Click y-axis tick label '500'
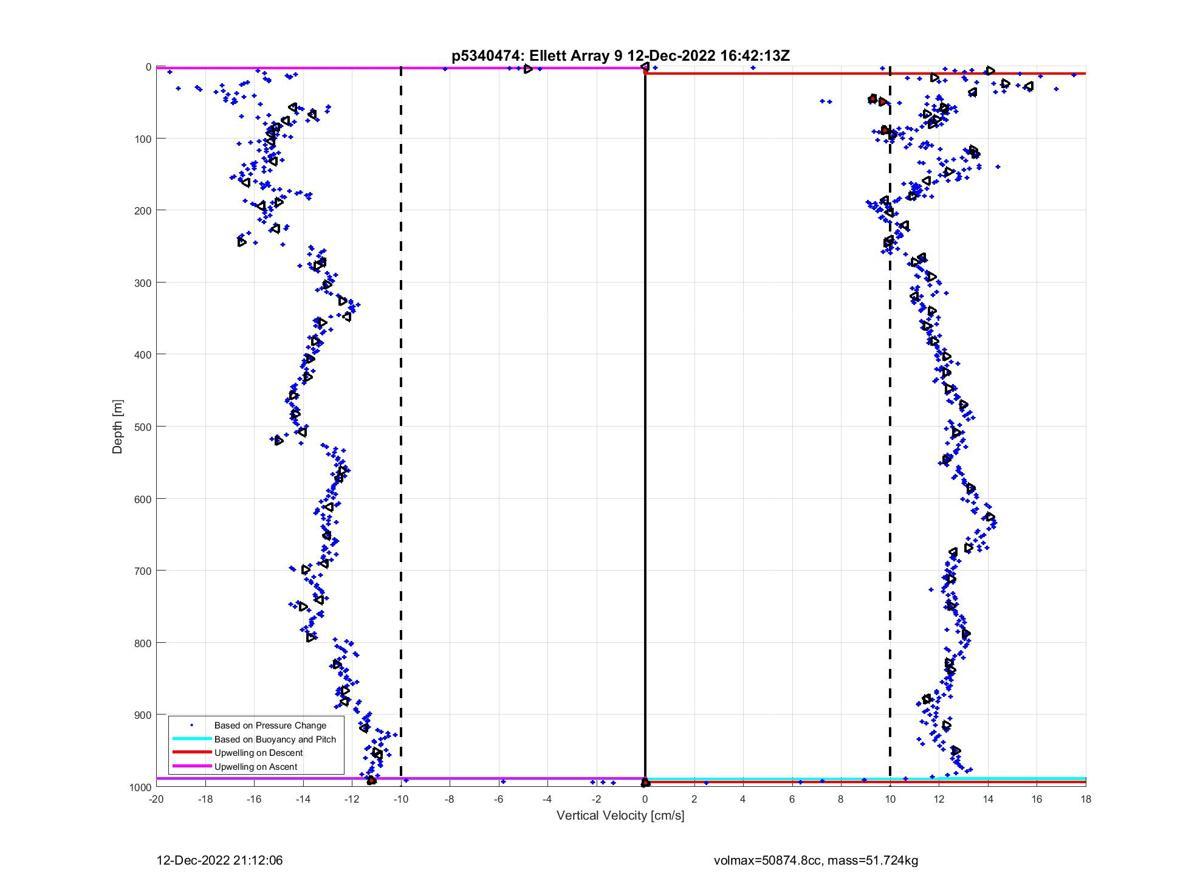 click(x=141, y=427)
